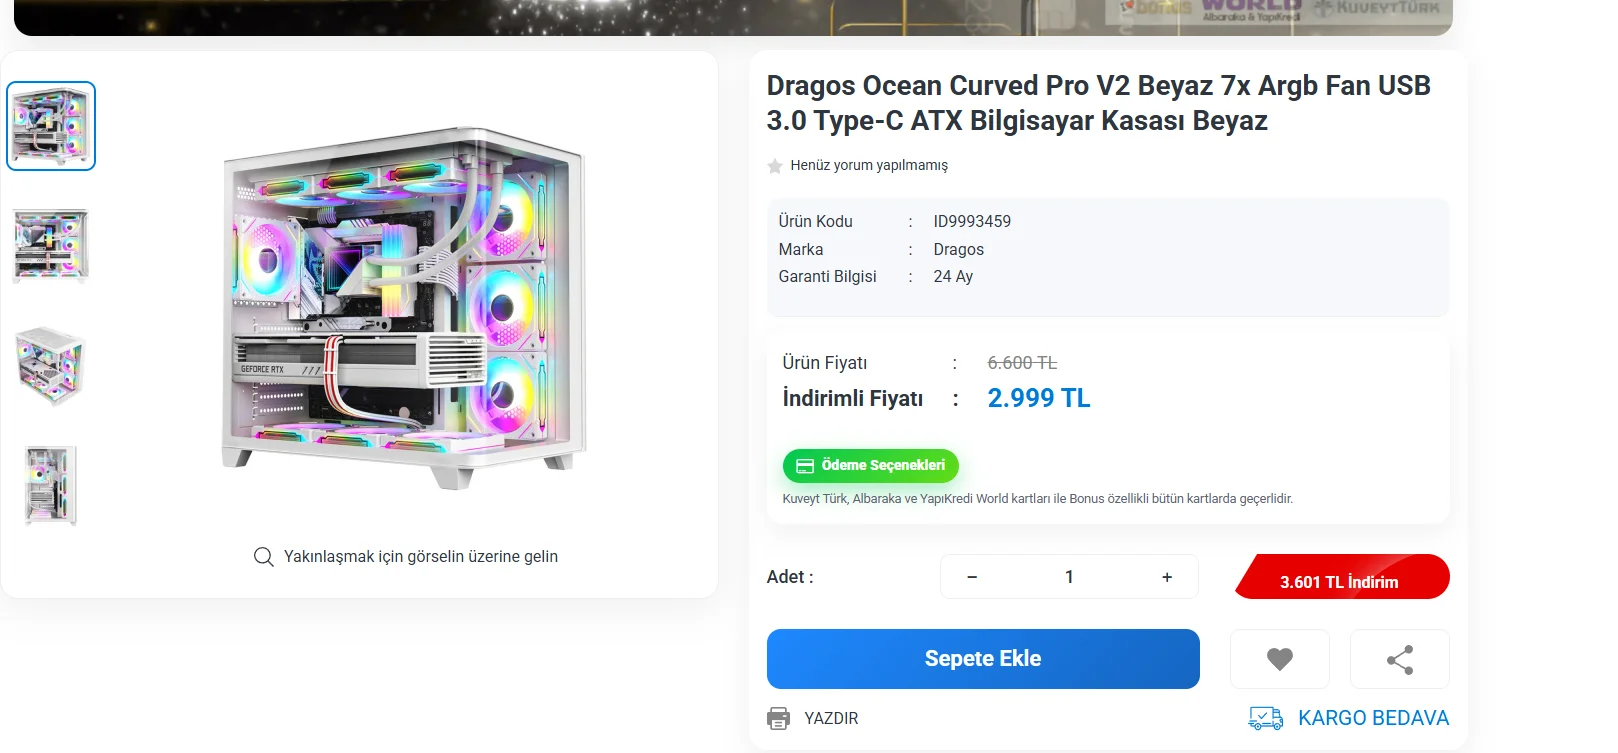The width and height of the screenshot is (1618, 753).
Task: Click the card icon in Ödeme Seçenekleri
Action: pyautogui.click(x=805, y=466)
